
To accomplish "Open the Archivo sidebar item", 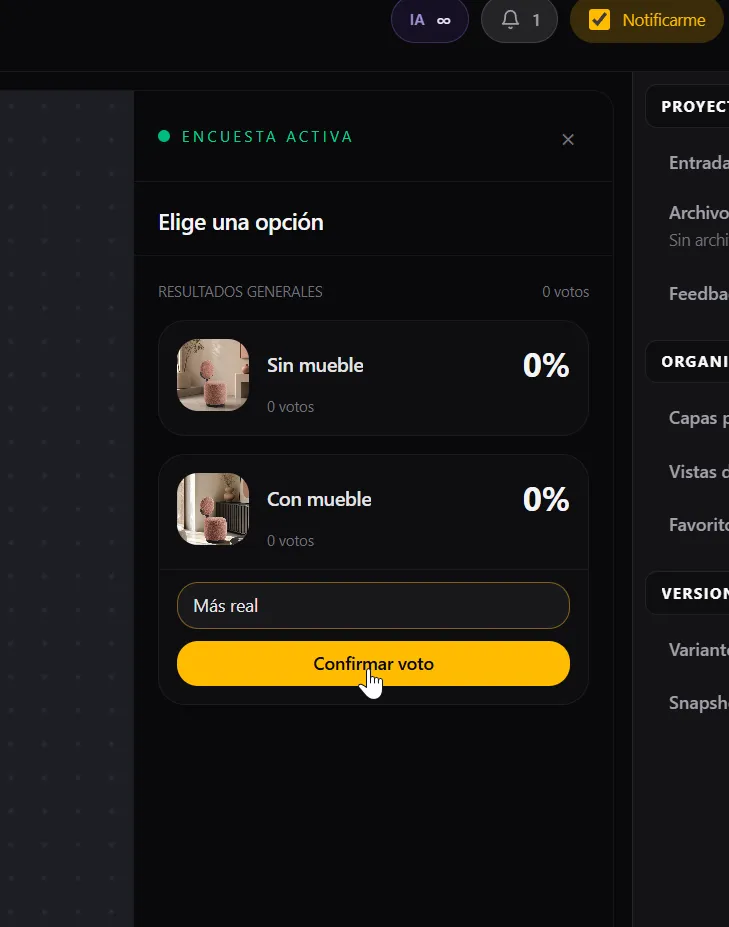I will tap(698, 213).
